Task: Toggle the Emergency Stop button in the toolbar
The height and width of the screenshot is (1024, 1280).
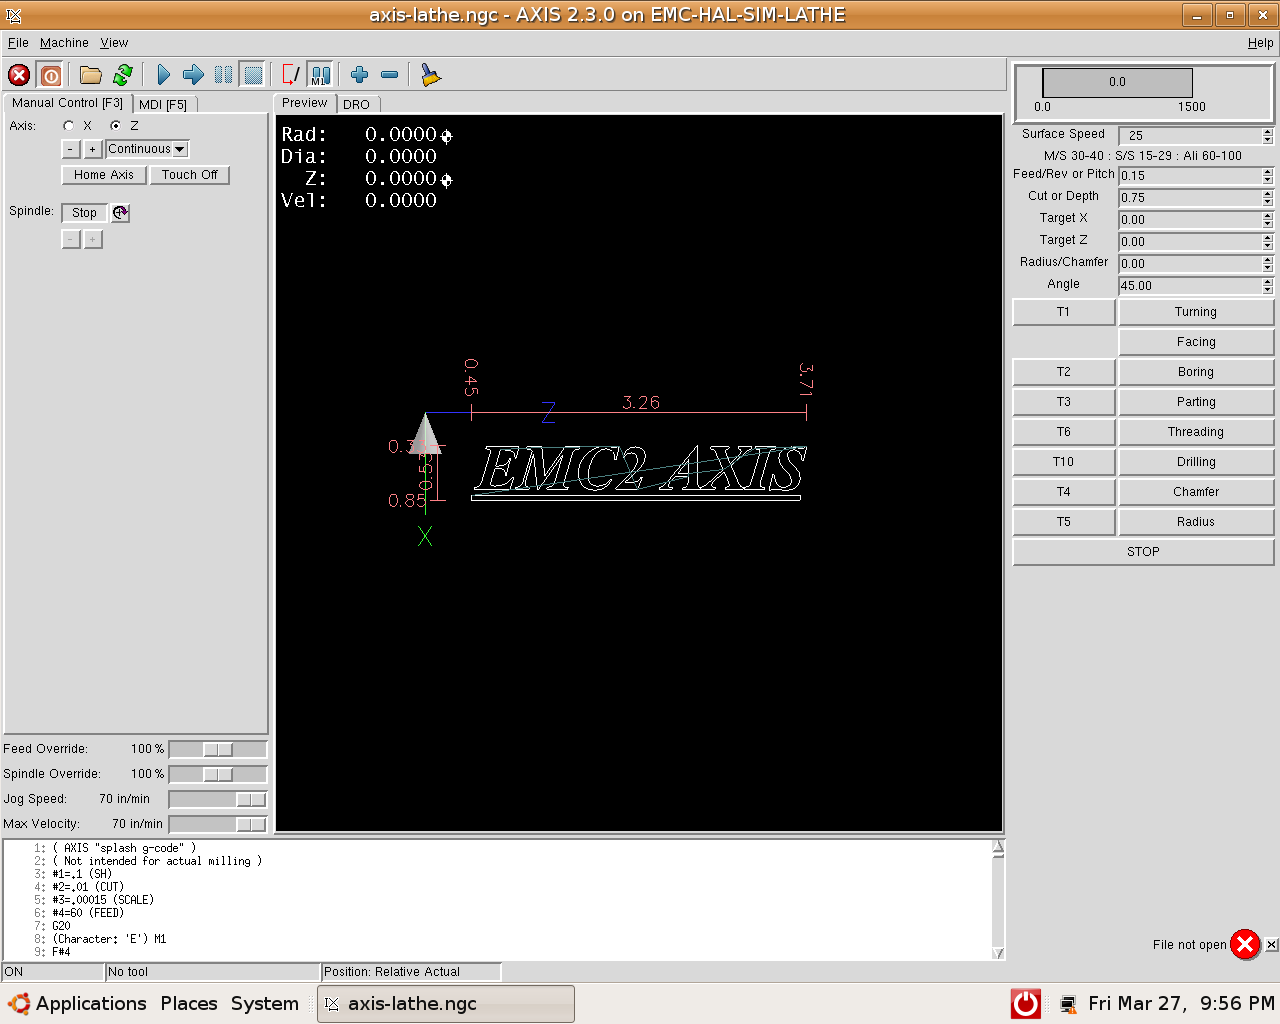Action: coord(19,75)
